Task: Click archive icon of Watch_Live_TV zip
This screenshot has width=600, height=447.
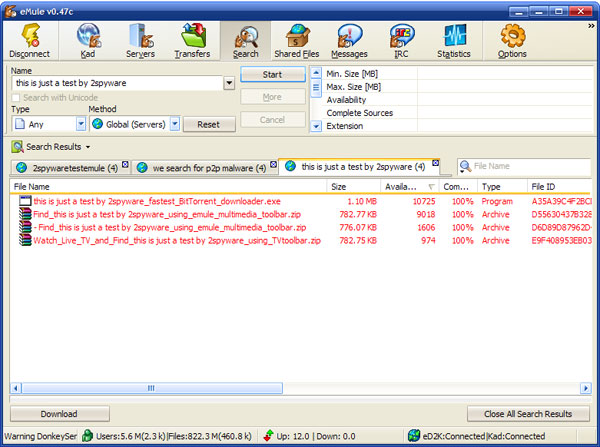Action: tap(25, 240)
